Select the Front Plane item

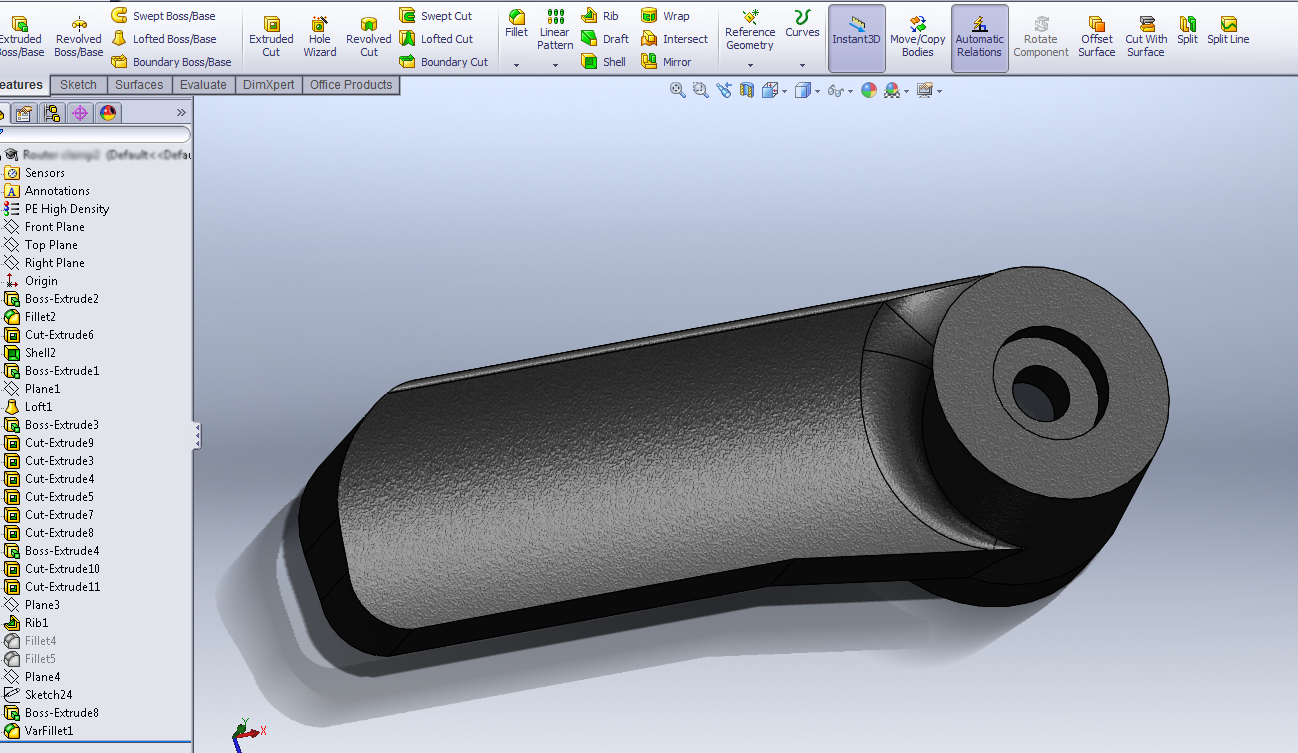coord(55,227)
